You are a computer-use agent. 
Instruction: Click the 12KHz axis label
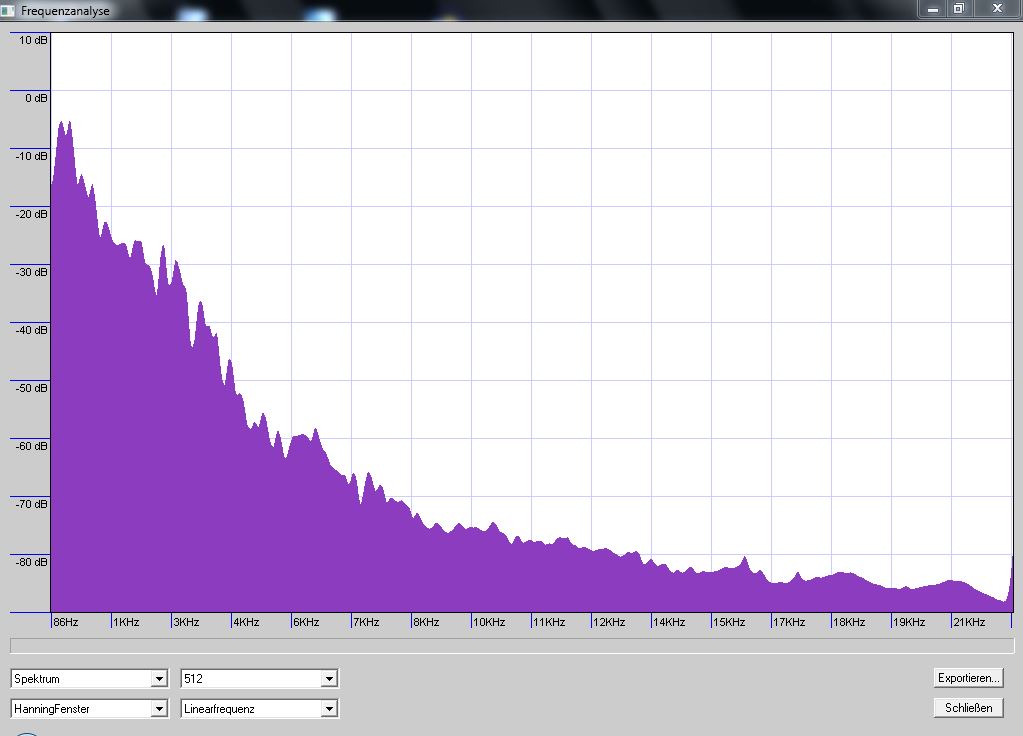(609, 622)
